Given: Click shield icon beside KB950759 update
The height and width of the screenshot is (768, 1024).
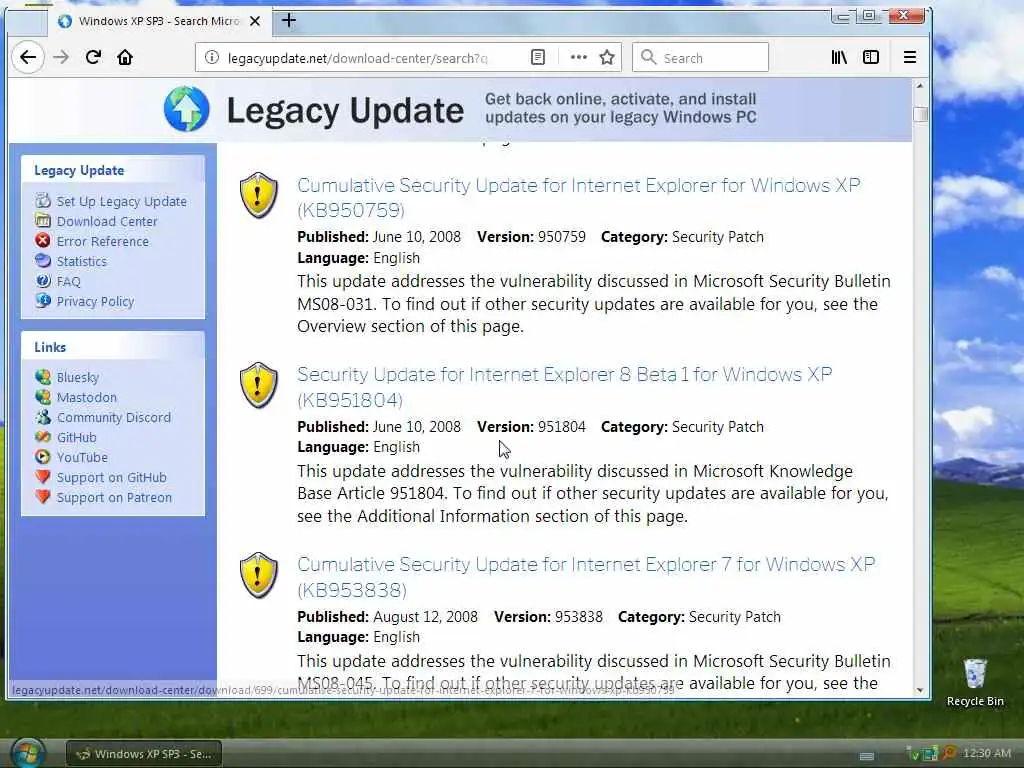Looking at the screenshot, I should pyautogui.click(x=259, y=195).
